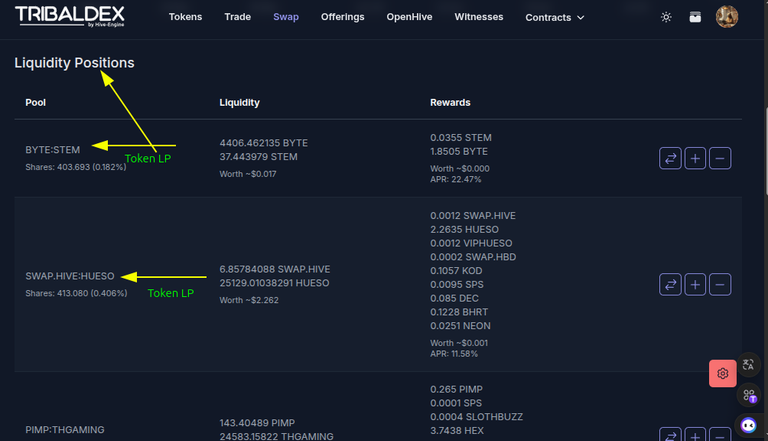Click the 2.2635 HUESO reward

click(x=464, y=230)
